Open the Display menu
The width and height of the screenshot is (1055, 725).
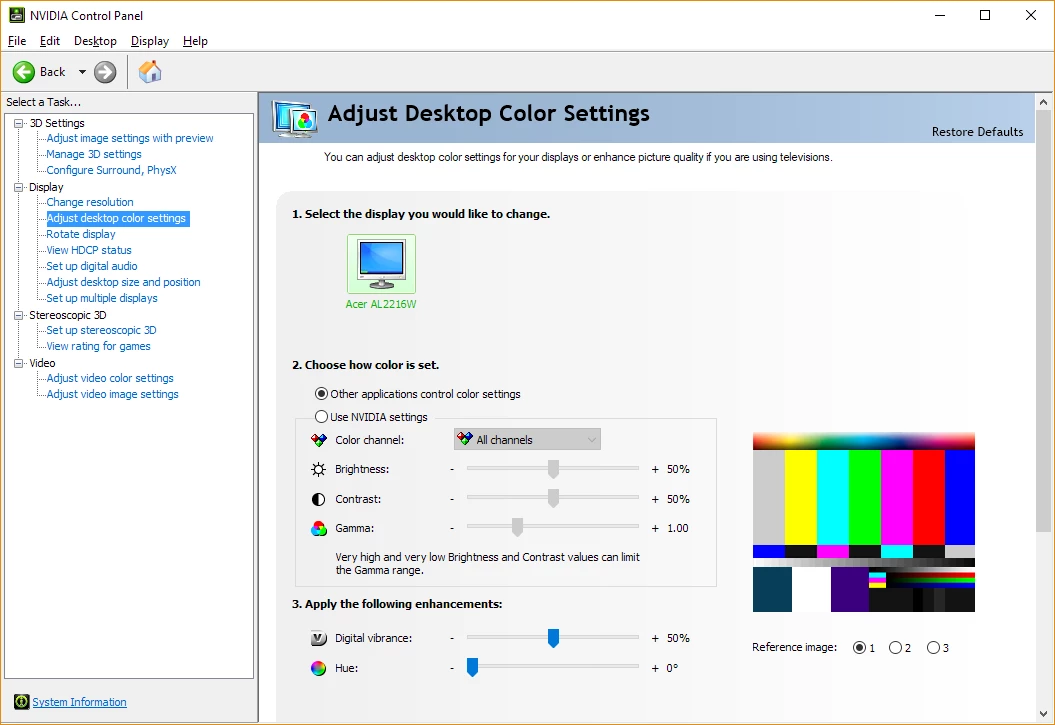point(149,41)
